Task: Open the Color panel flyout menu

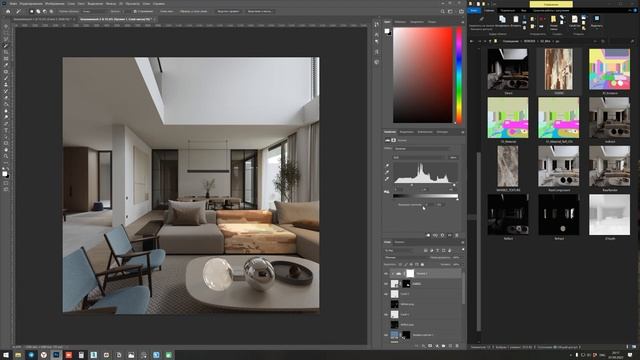Action: [x=462, y=22]
